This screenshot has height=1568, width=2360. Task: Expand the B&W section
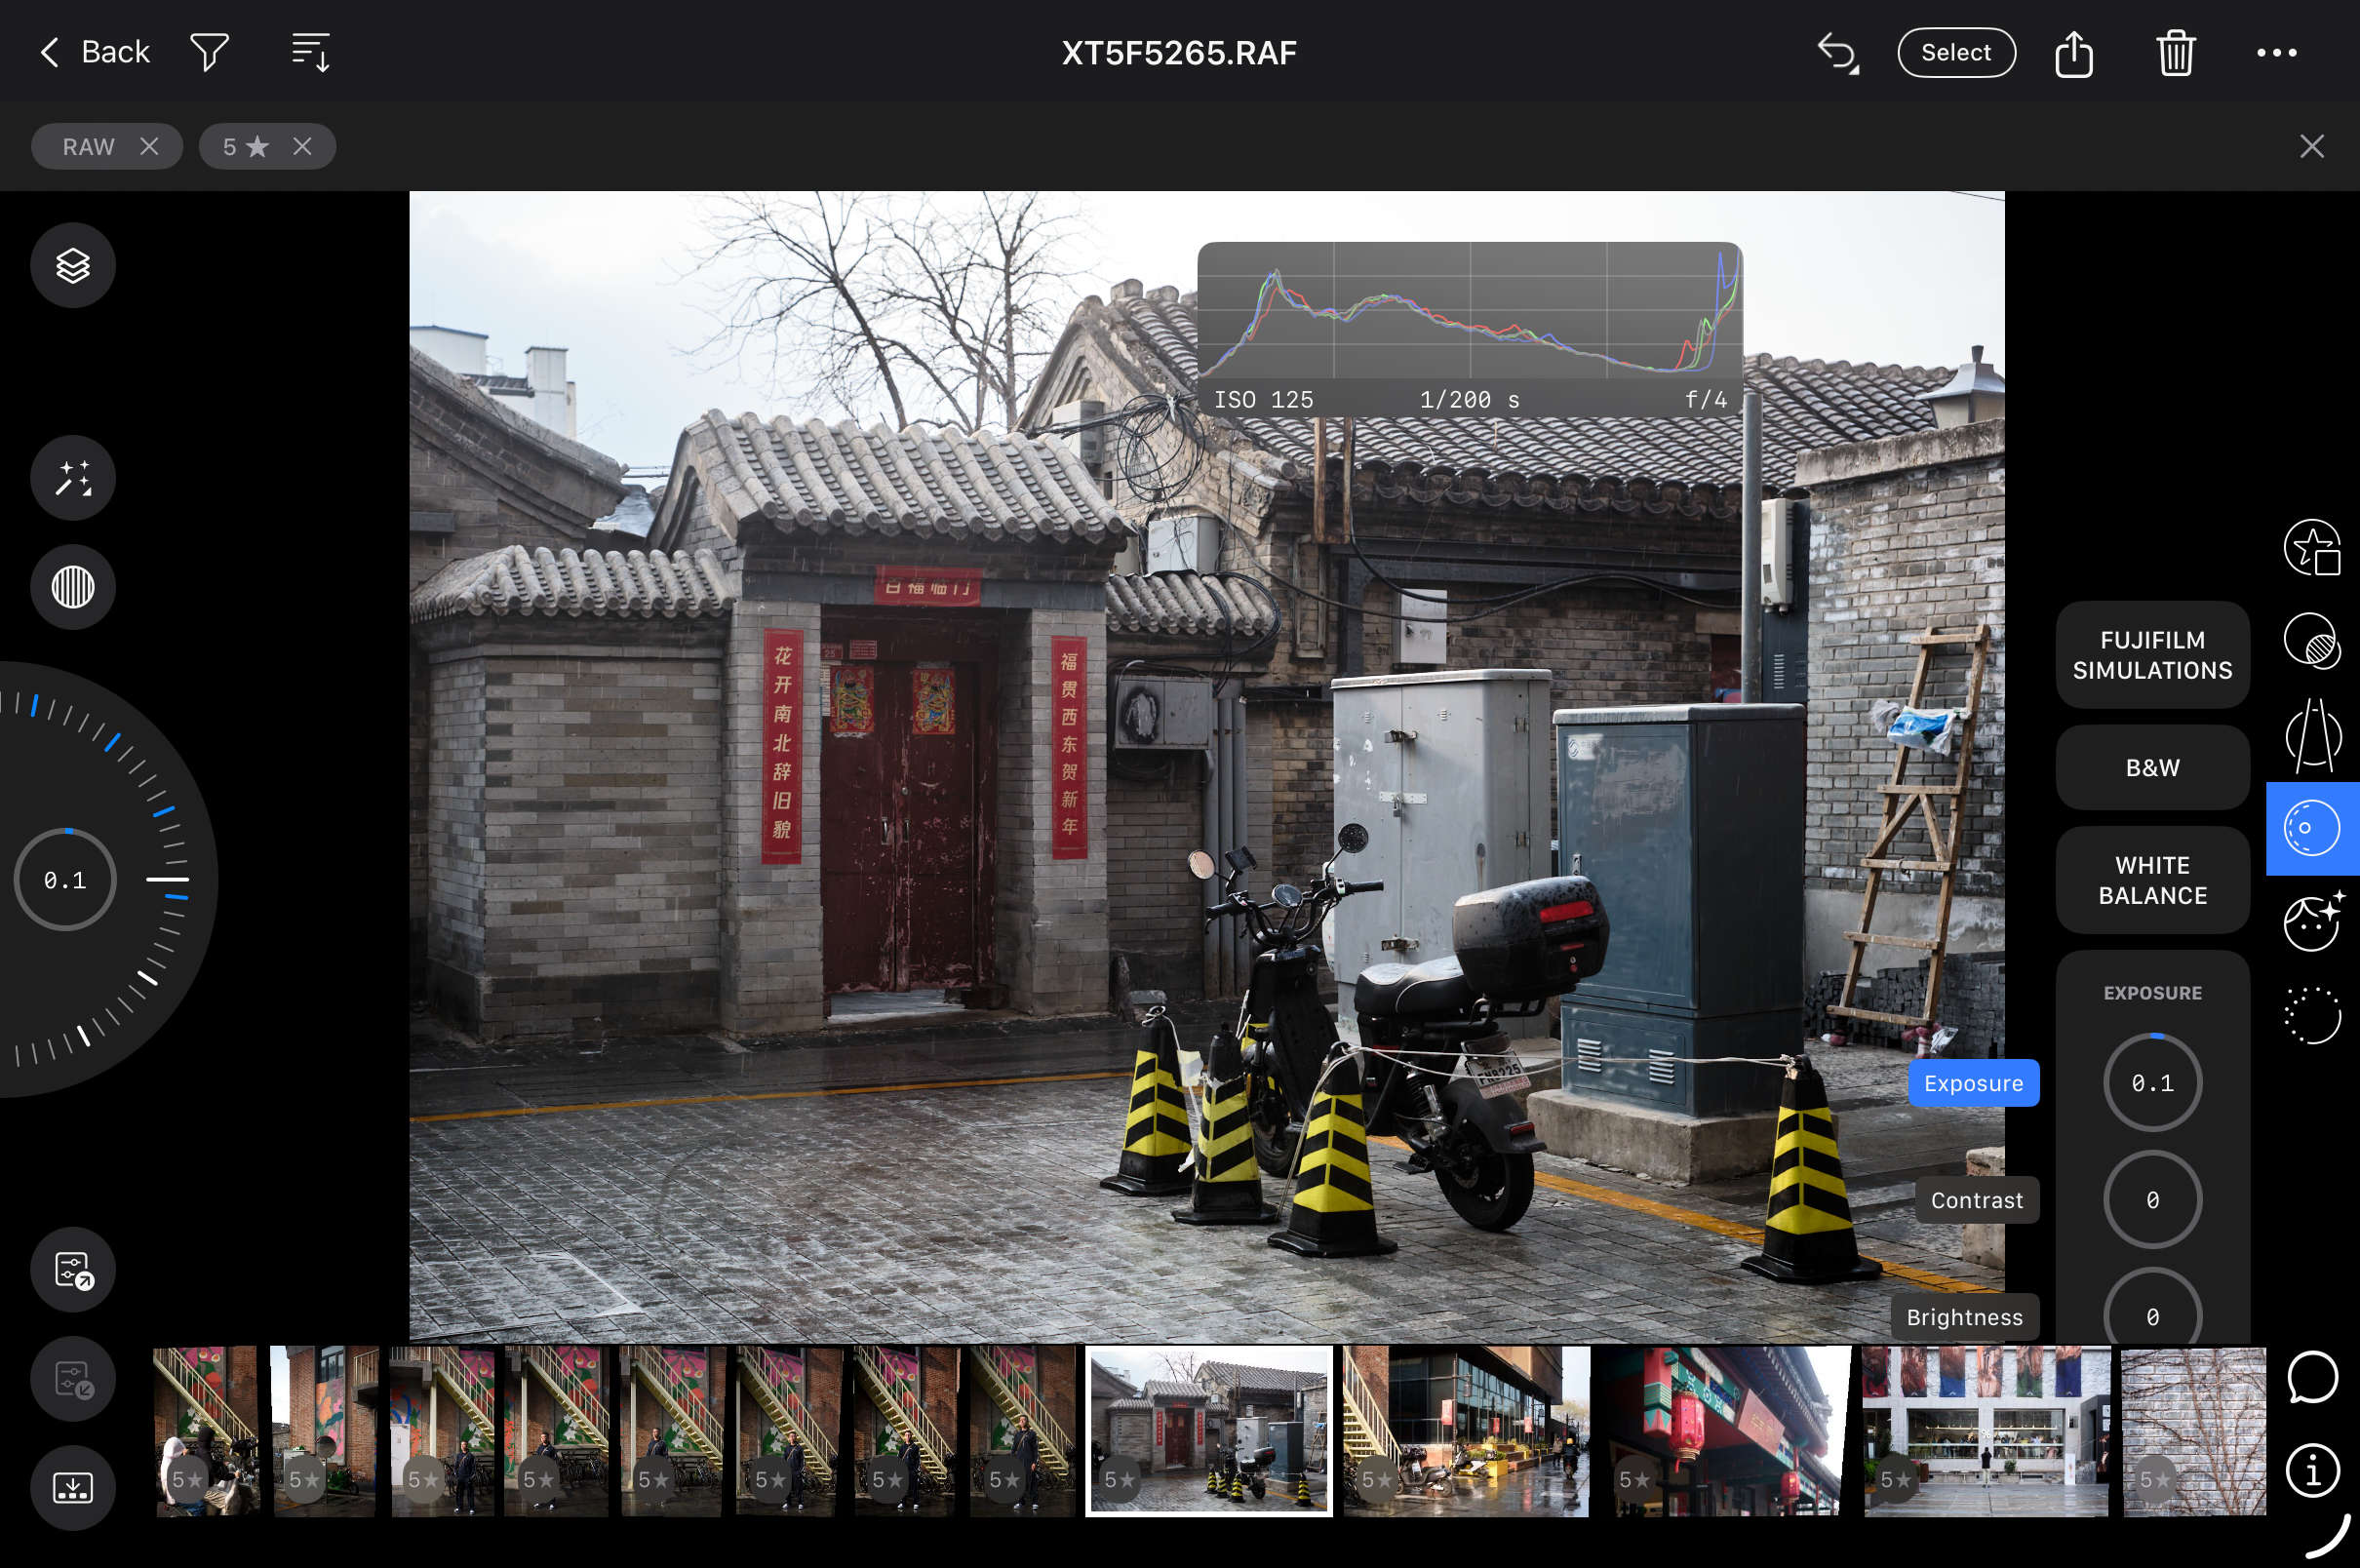pyautogui.click(x=2152, y=767)
